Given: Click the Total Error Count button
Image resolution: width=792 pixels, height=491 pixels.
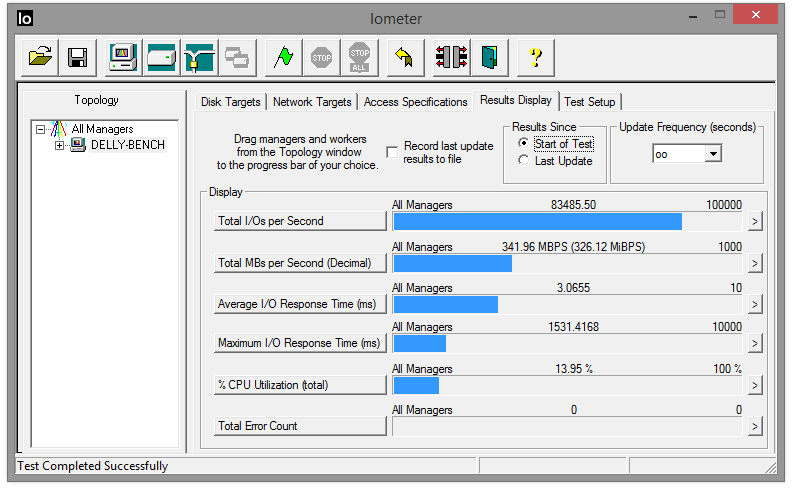Looking at the screenshot, I should [x=300, y=426].
